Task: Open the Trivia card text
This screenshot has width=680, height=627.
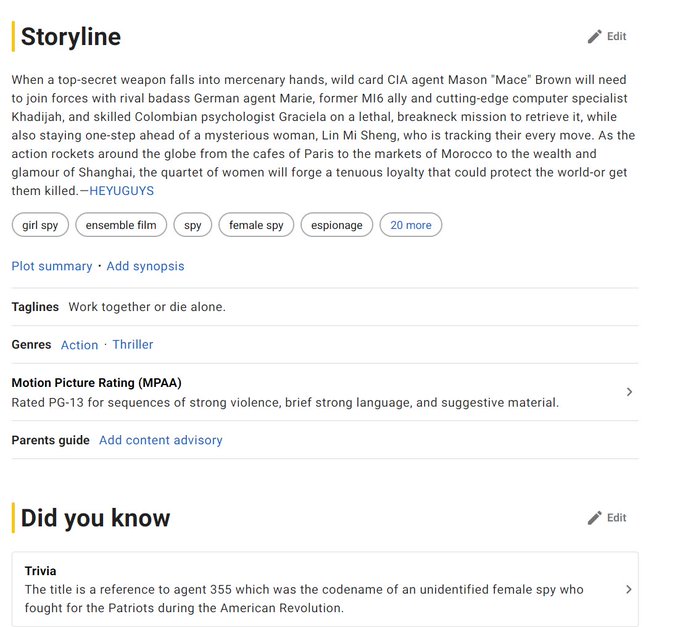Action: click(304, 599)
